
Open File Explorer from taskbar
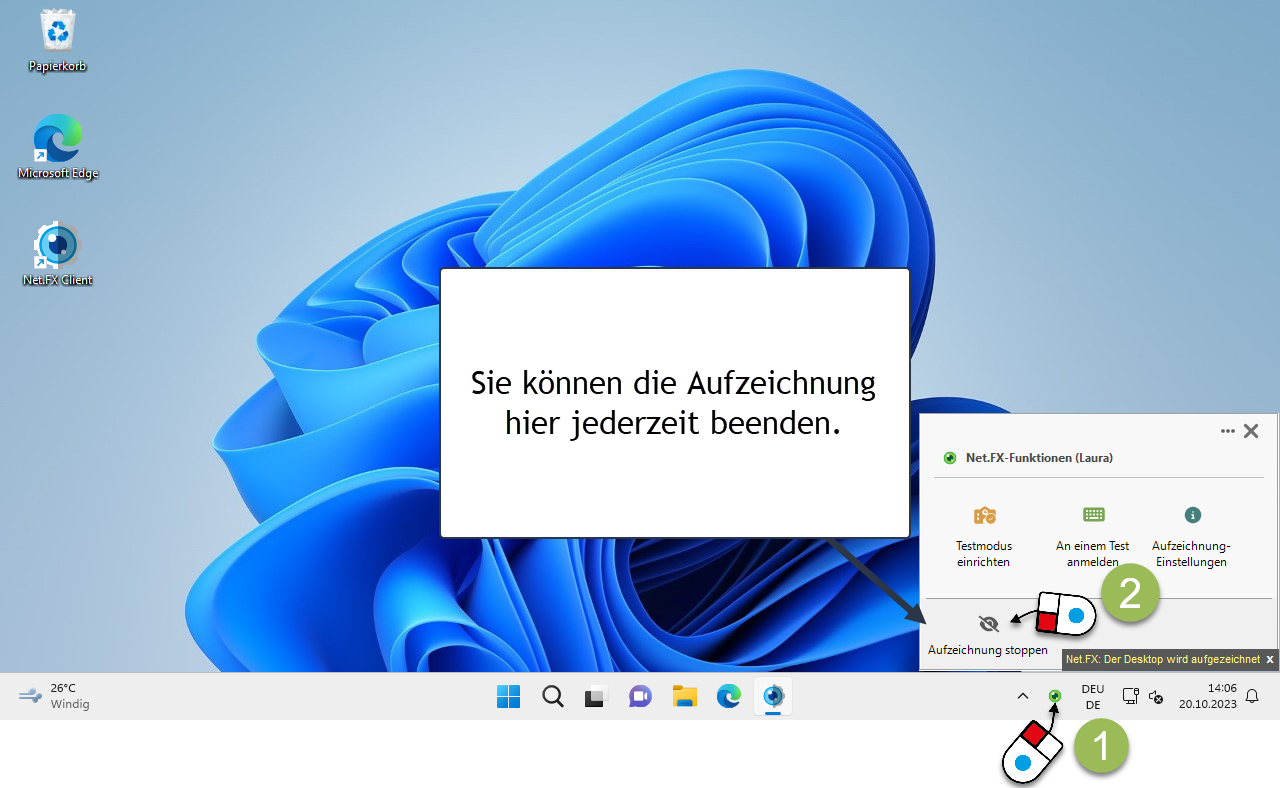coord(684,697)
